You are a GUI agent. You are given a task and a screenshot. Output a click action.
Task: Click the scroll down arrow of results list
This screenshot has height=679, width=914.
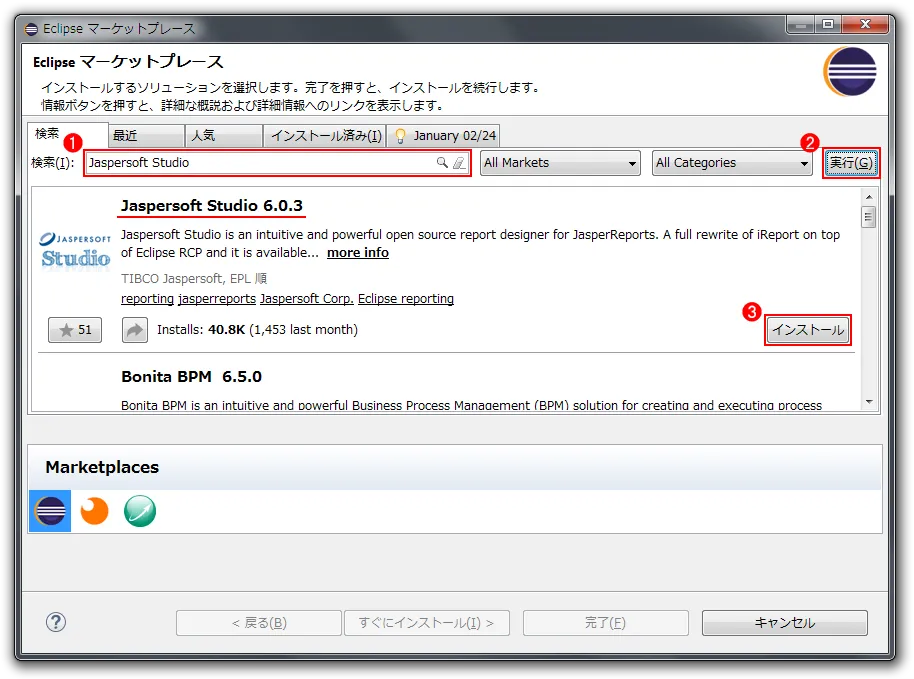869,402
